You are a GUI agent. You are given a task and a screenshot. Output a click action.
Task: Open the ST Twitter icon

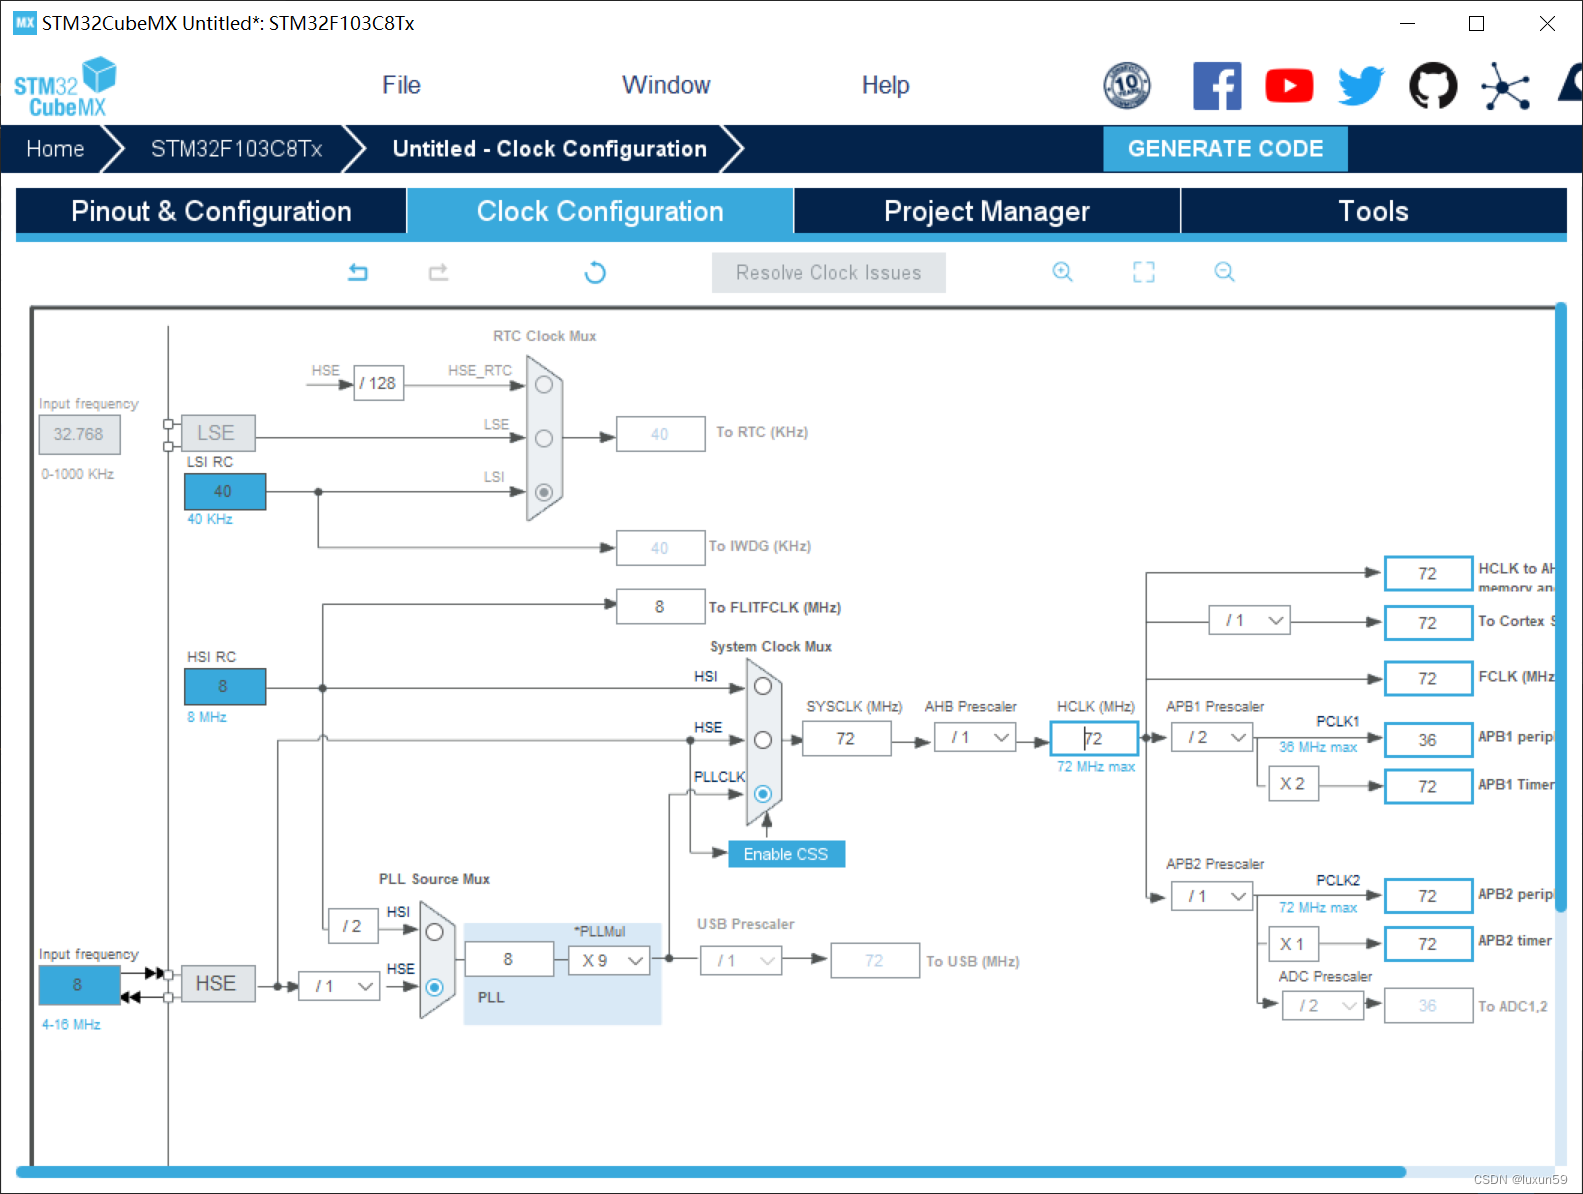point(1361,86)
